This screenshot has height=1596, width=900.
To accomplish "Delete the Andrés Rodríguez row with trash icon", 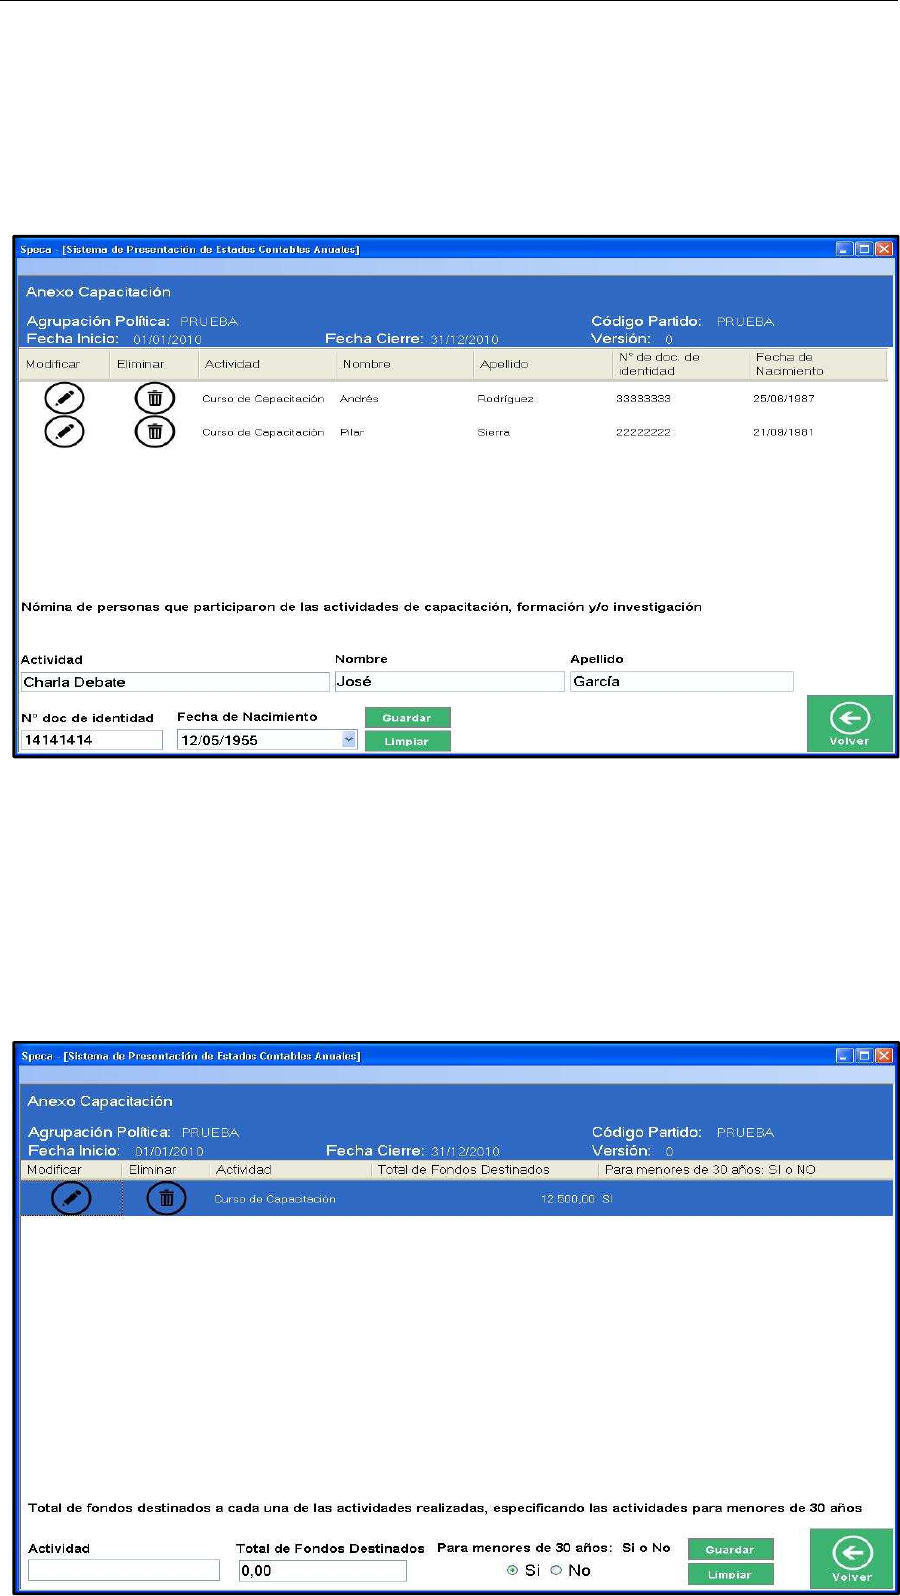I will (x=155, y=398).
